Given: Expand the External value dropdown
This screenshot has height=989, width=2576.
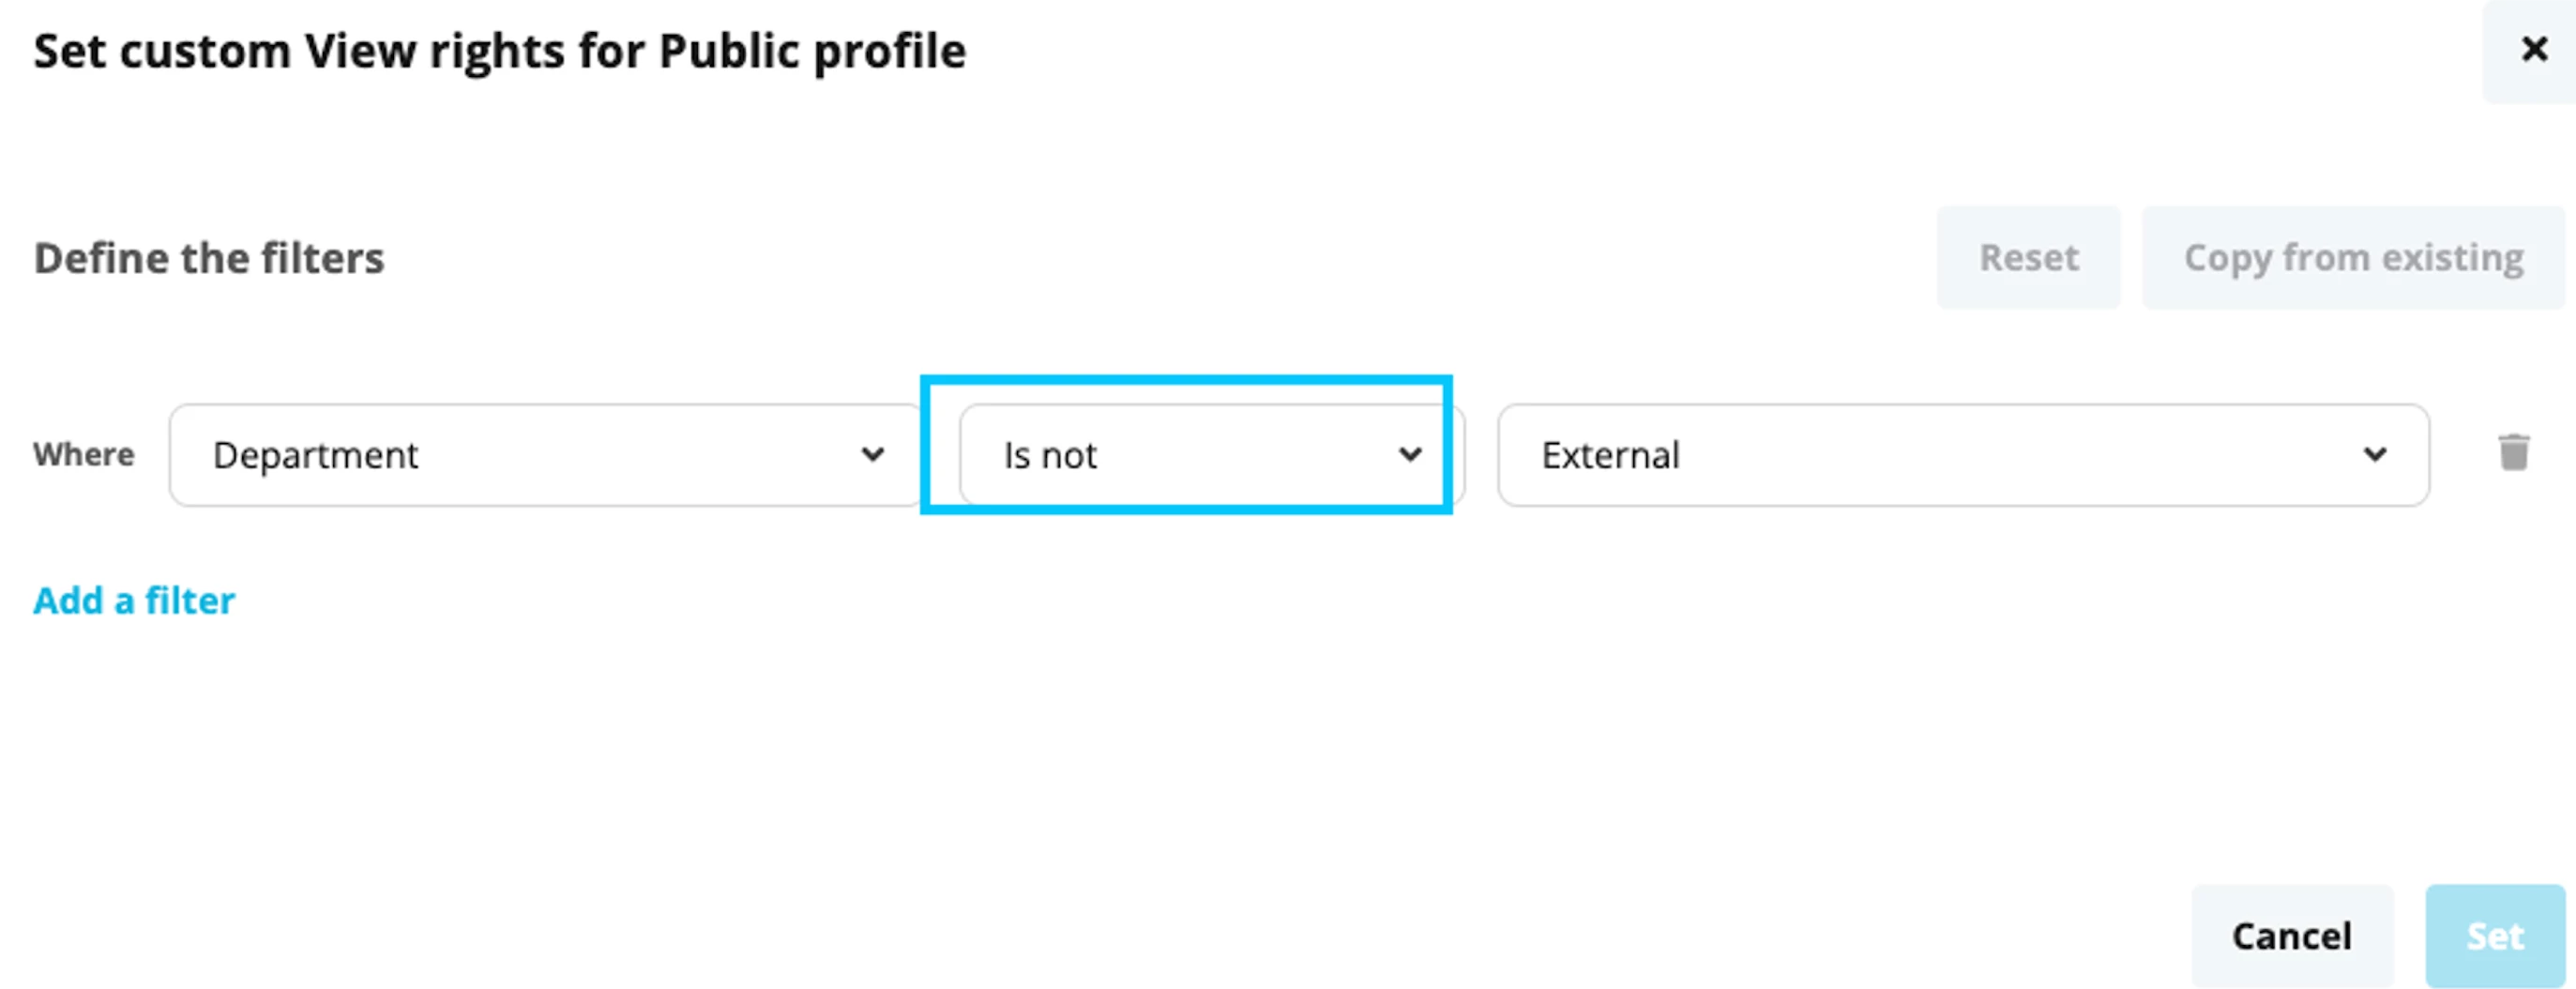Looking at the screenshot, I should click(x=1963, y=455).
